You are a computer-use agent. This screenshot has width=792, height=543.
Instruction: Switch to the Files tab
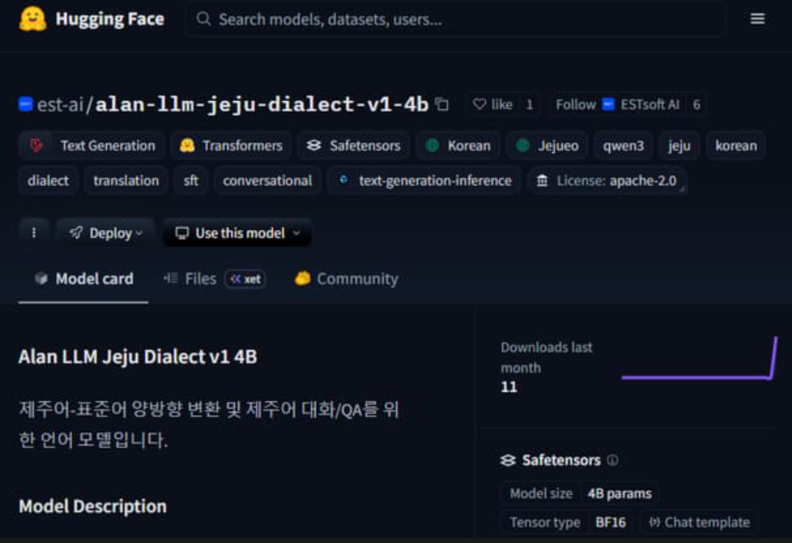pyautogui.click(x=200, y=279)
